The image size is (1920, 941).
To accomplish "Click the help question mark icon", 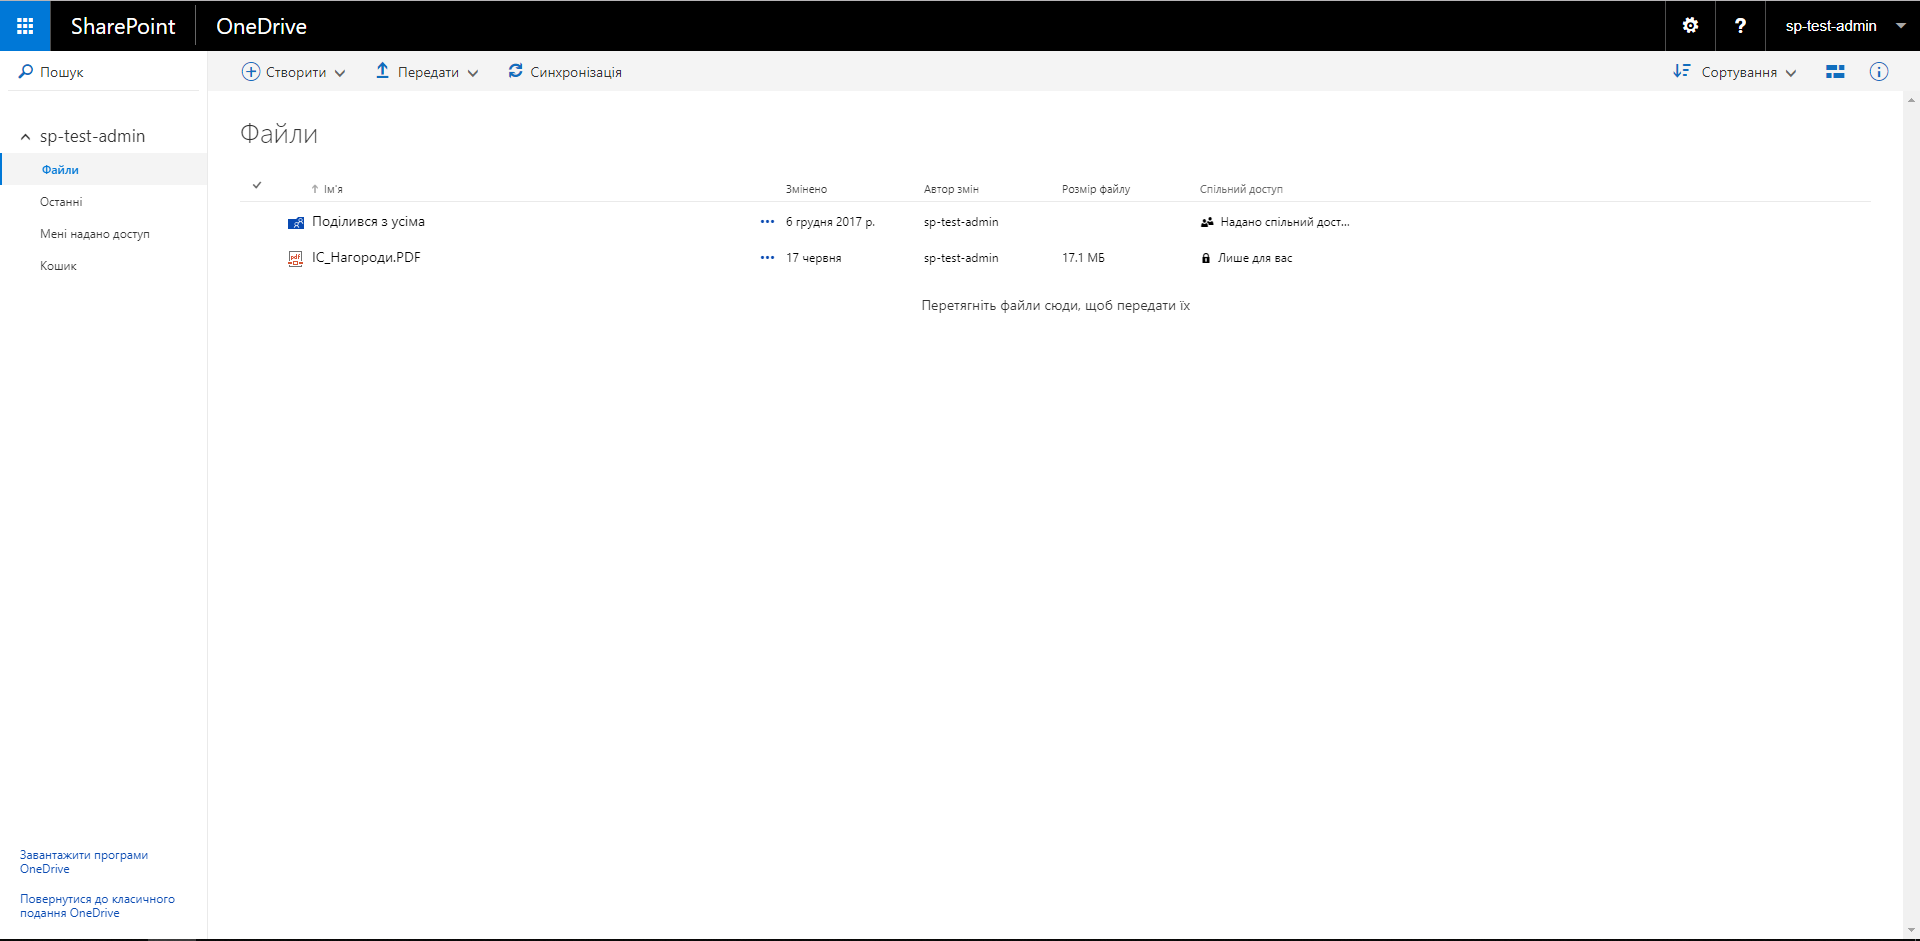I will [1740, 26].
